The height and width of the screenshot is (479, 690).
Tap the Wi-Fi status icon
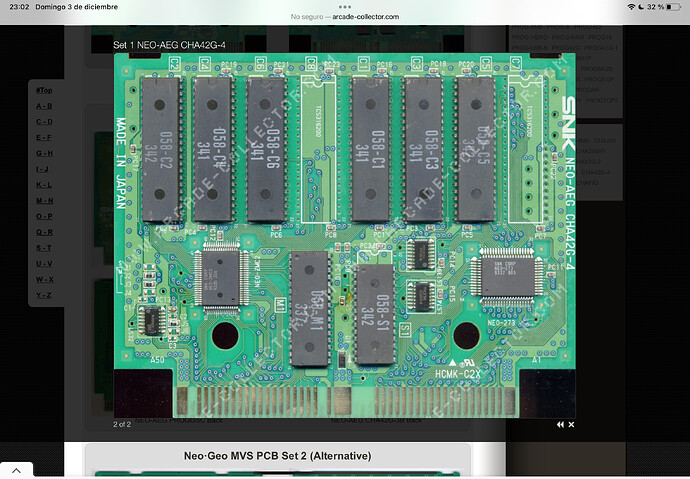coord(631,7)
